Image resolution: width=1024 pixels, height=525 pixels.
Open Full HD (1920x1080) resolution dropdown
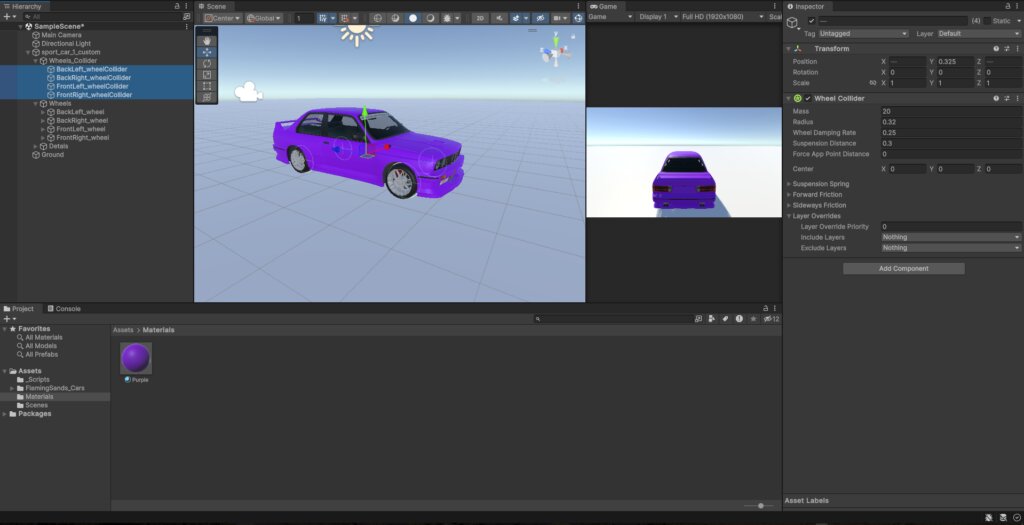coord(722,16)
